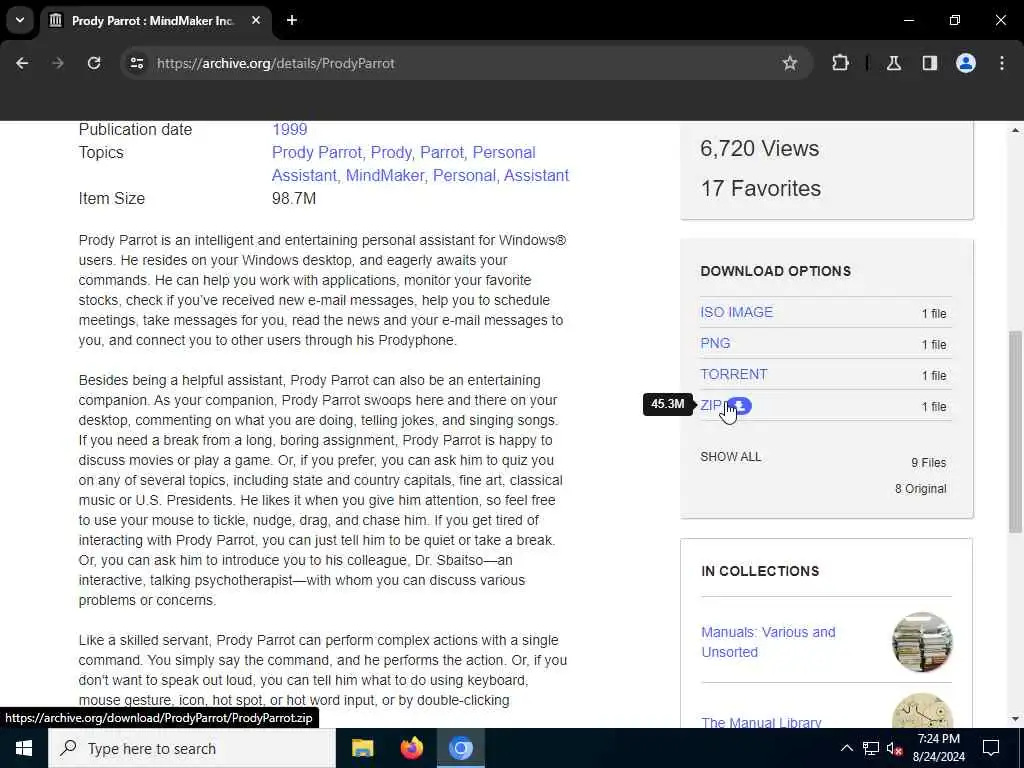Open the network status tray icon

871,748
